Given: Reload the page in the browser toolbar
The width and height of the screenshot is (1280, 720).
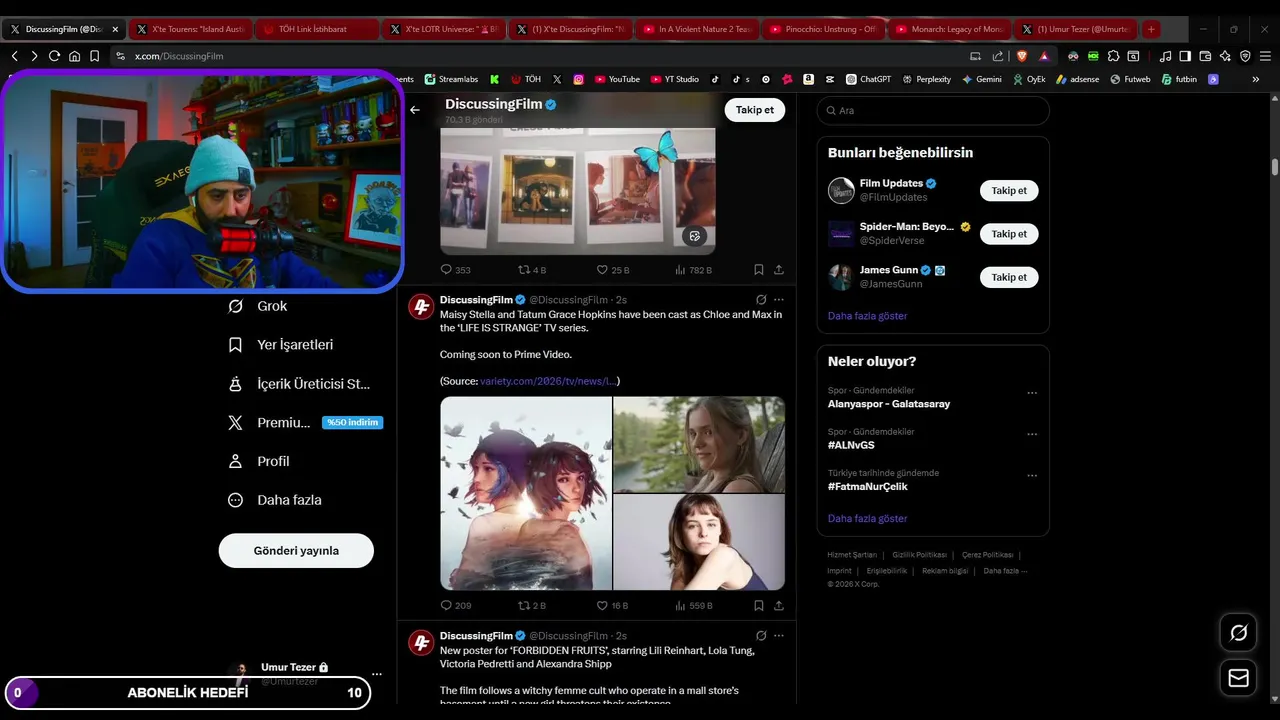Looking at the screenshot, I should [x=54, y=56].
